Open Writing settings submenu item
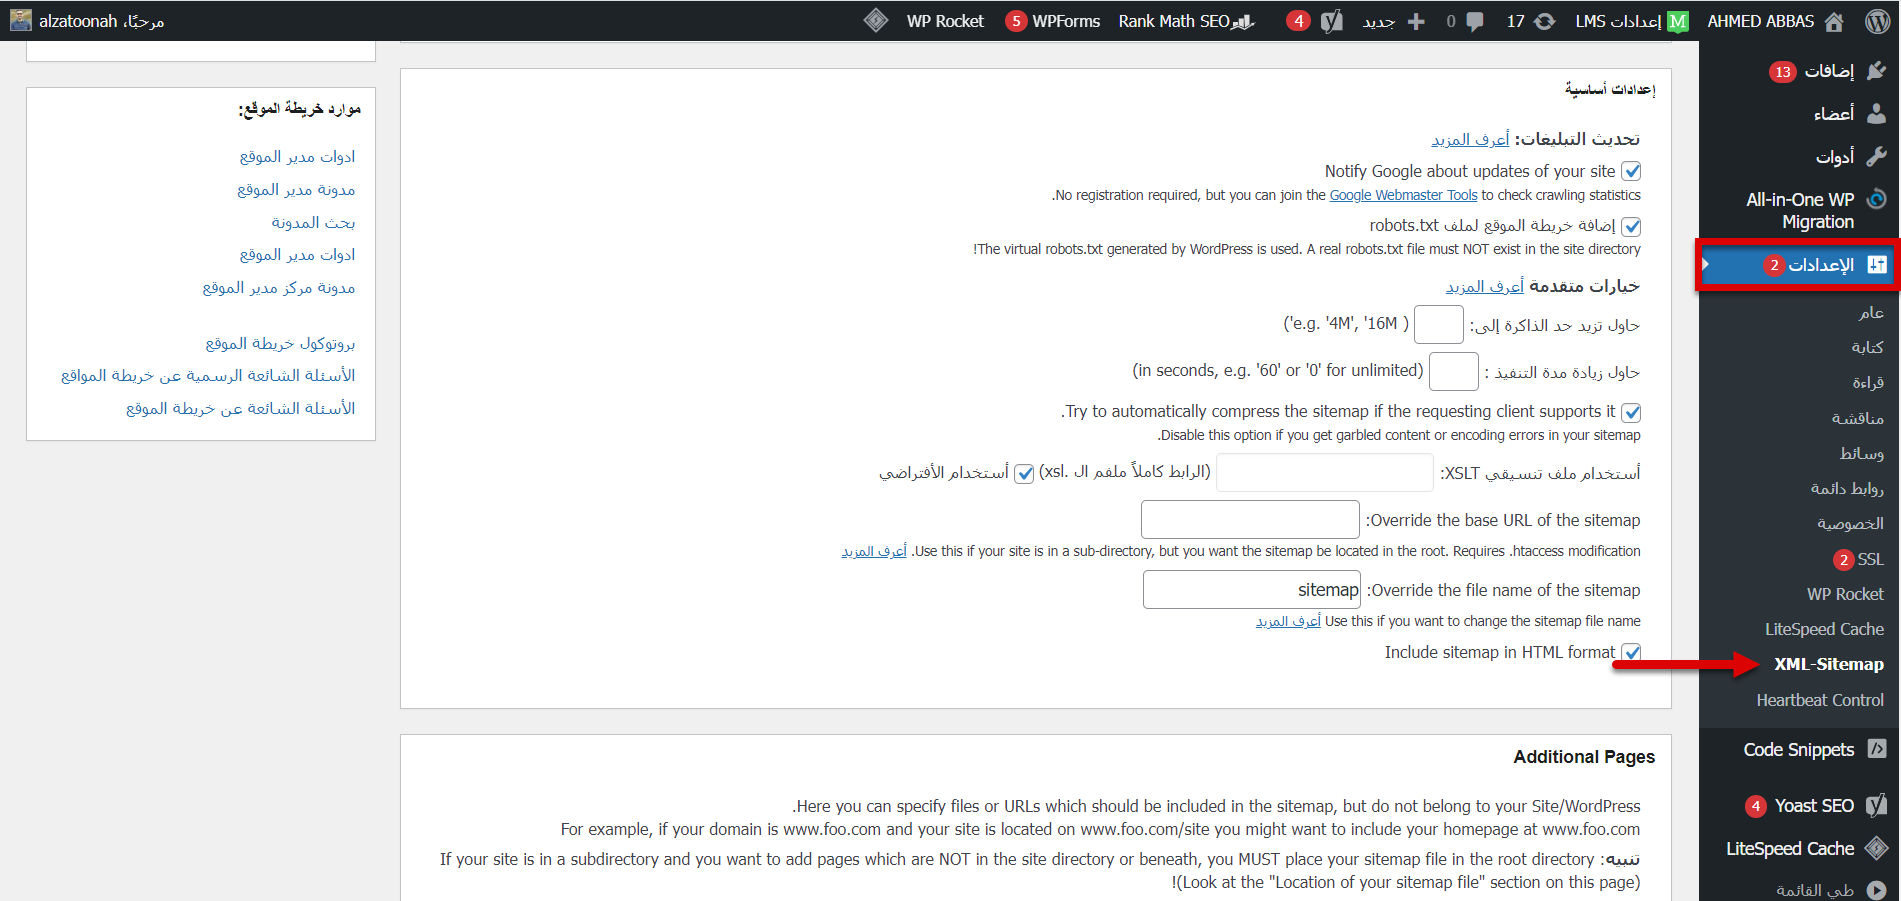This screenshot has height=901, width=1901. click(1867, 347)
